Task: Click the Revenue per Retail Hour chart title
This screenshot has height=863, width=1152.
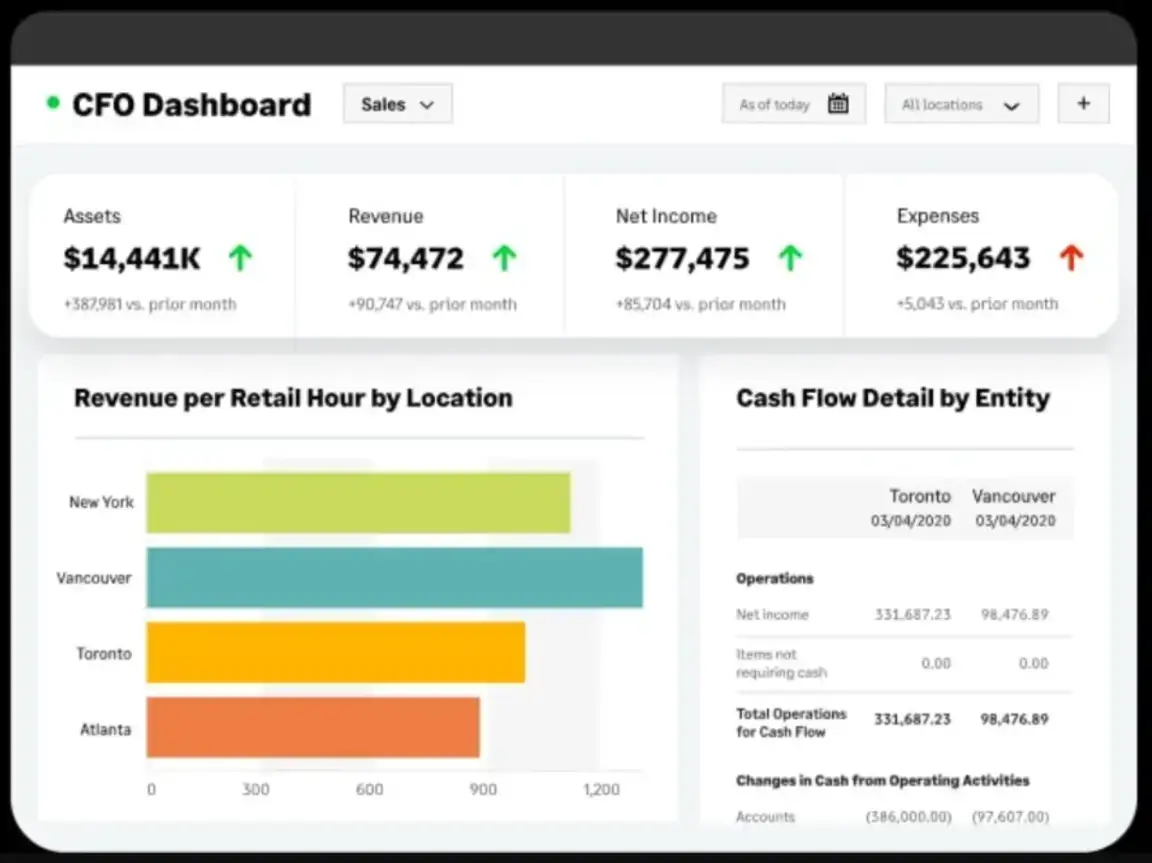Action: point(293,398)
